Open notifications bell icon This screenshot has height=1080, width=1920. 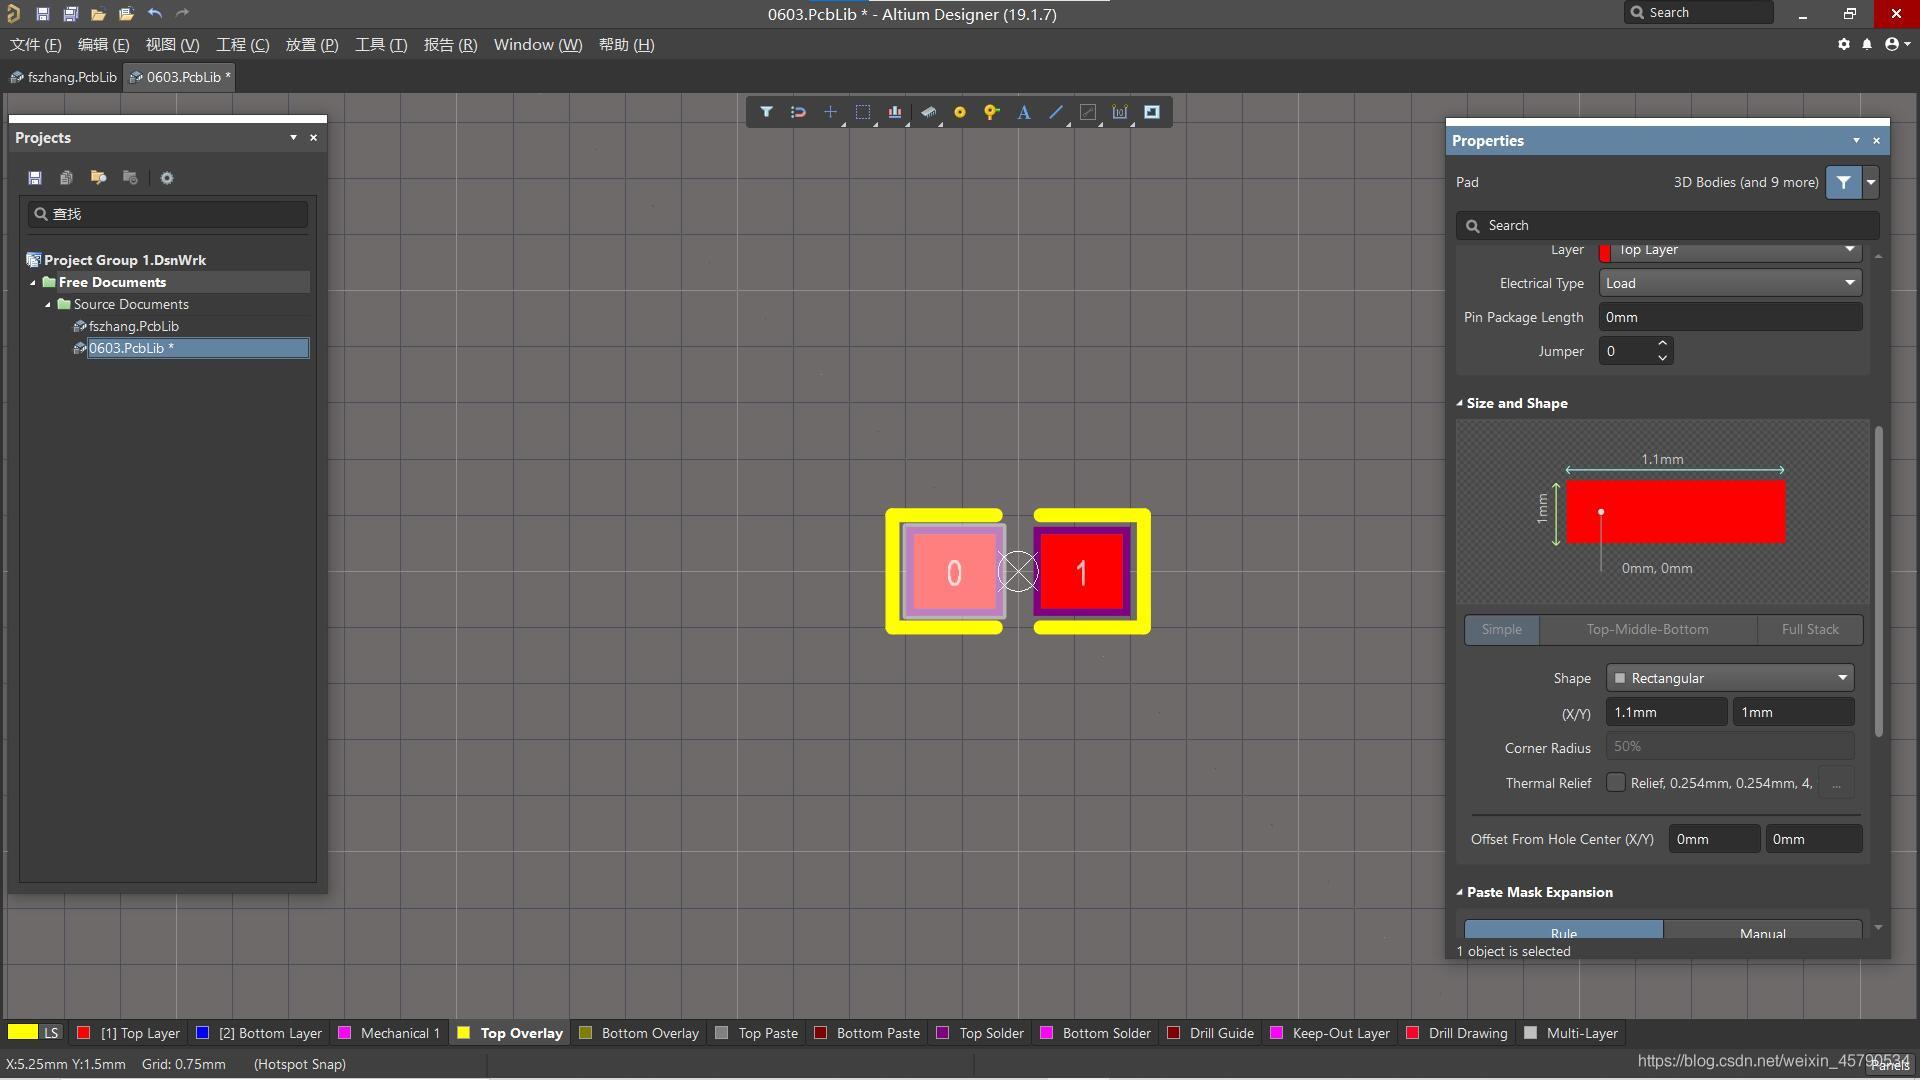tap(1867, 44)
